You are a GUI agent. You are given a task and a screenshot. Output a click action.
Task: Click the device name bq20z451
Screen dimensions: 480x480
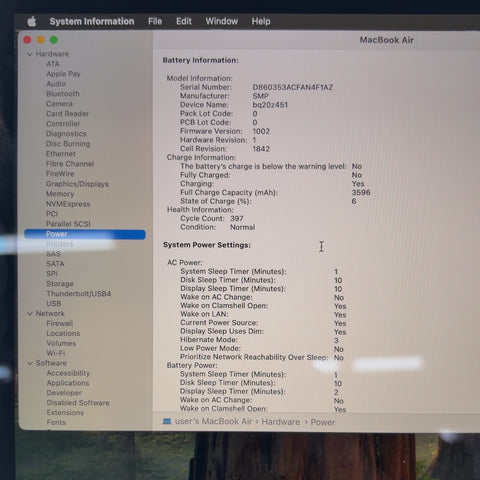pyautogui.click(x=270, y=105)
